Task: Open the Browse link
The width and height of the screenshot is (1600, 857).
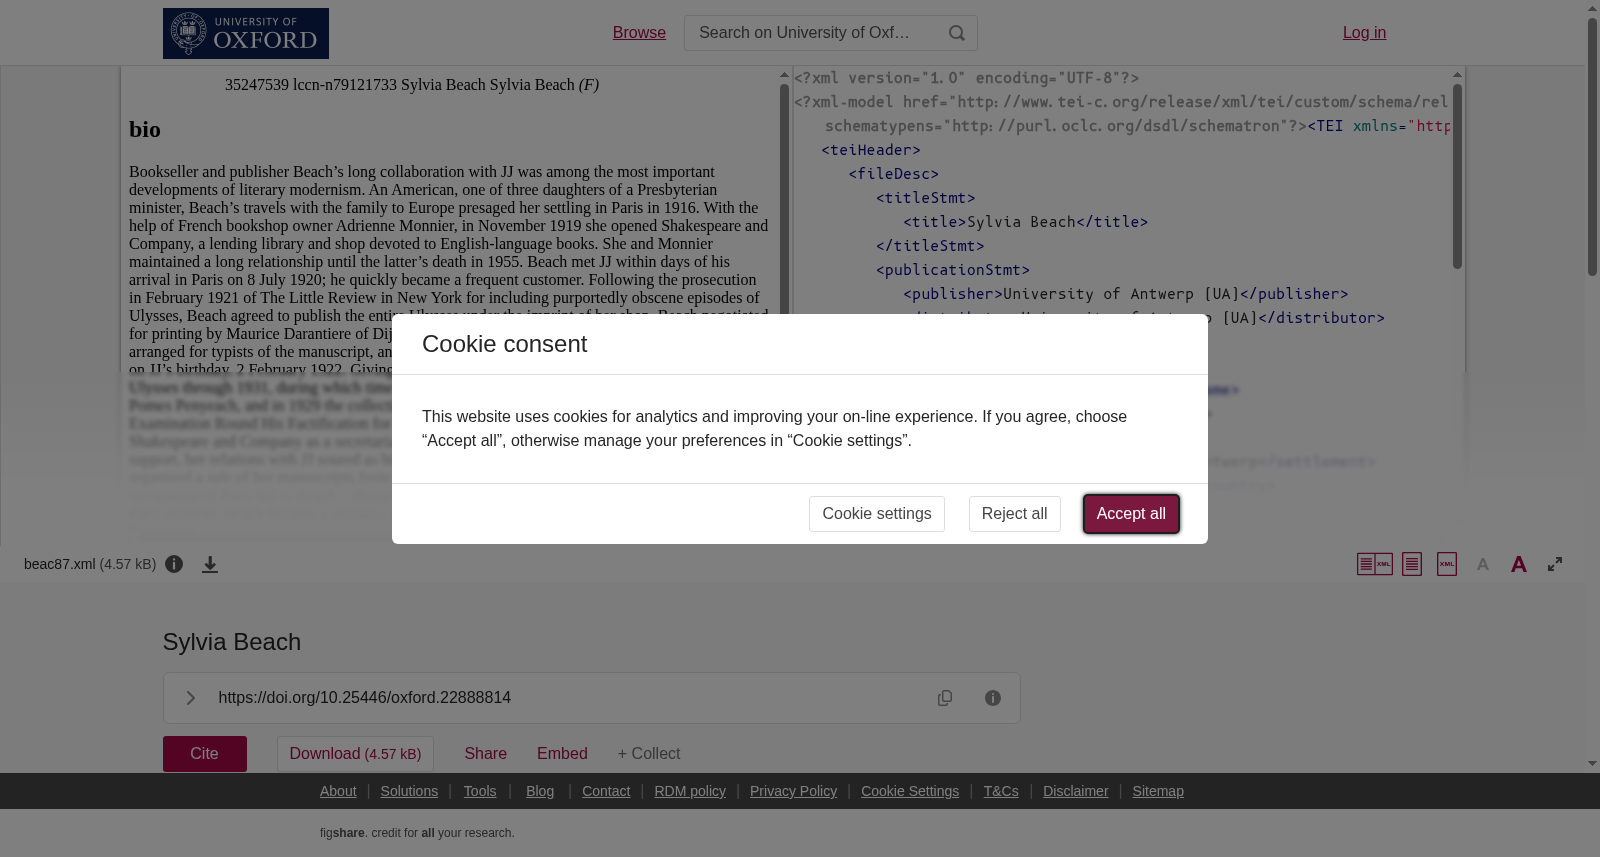Action: 639,33
